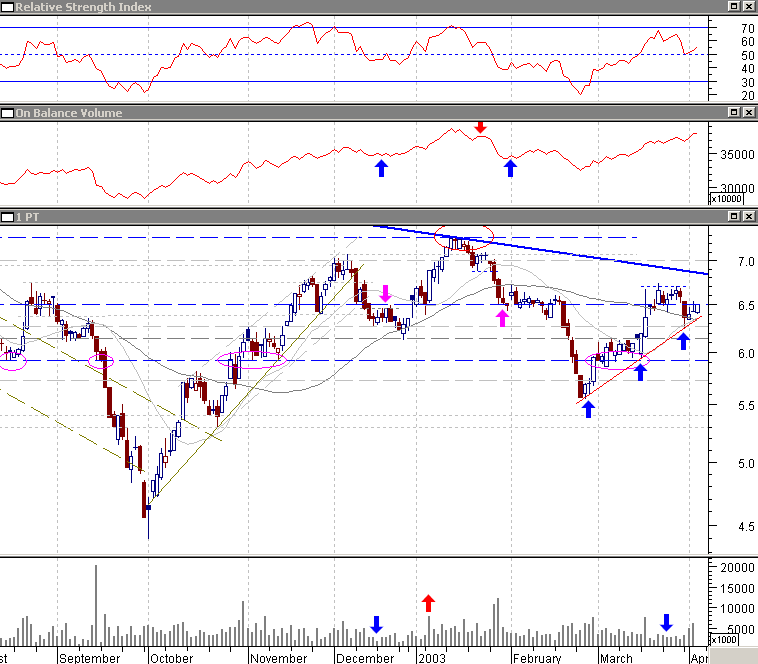Click the September date label
The height and width of the screenshot is (664, 758).
pos(89,658)
